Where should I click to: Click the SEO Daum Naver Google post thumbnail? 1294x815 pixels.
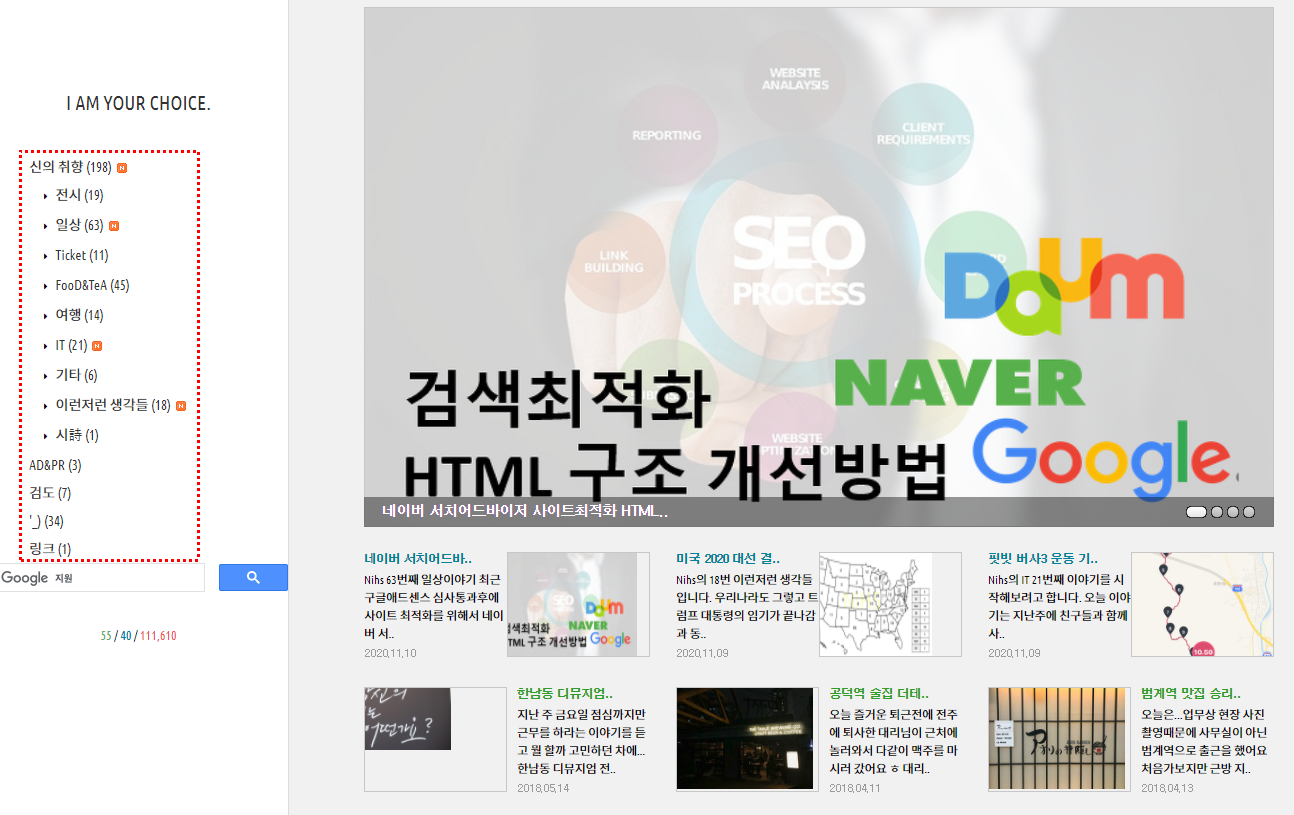[x=578, y=604]
